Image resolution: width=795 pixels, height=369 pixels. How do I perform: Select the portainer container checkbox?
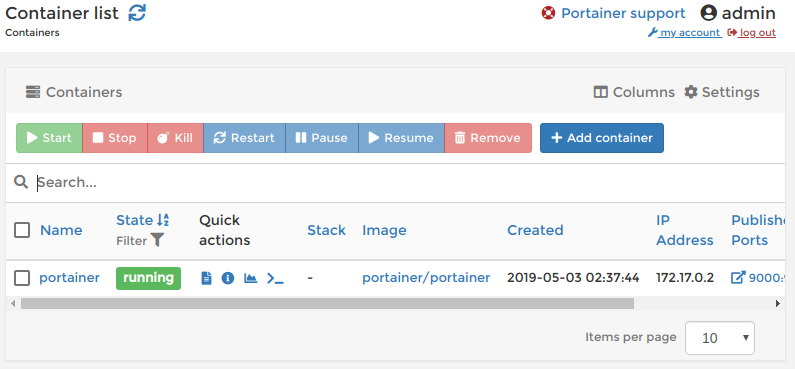pyautogui.click(x=22, y=278)
